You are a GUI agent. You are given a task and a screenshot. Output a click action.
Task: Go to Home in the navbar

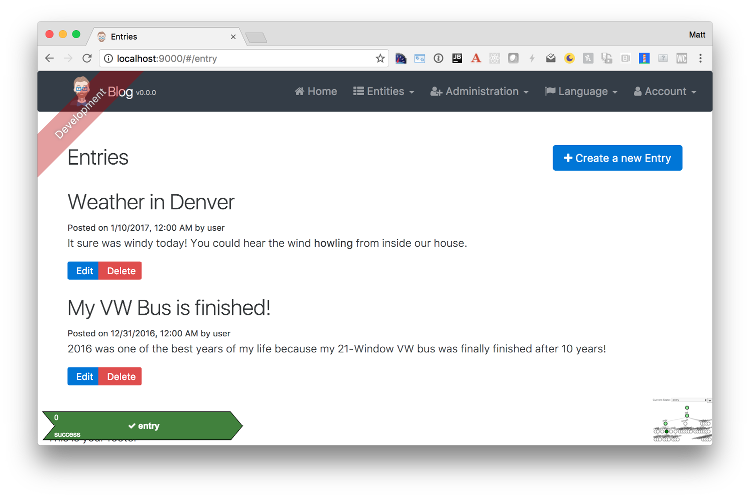coord(316,91)
